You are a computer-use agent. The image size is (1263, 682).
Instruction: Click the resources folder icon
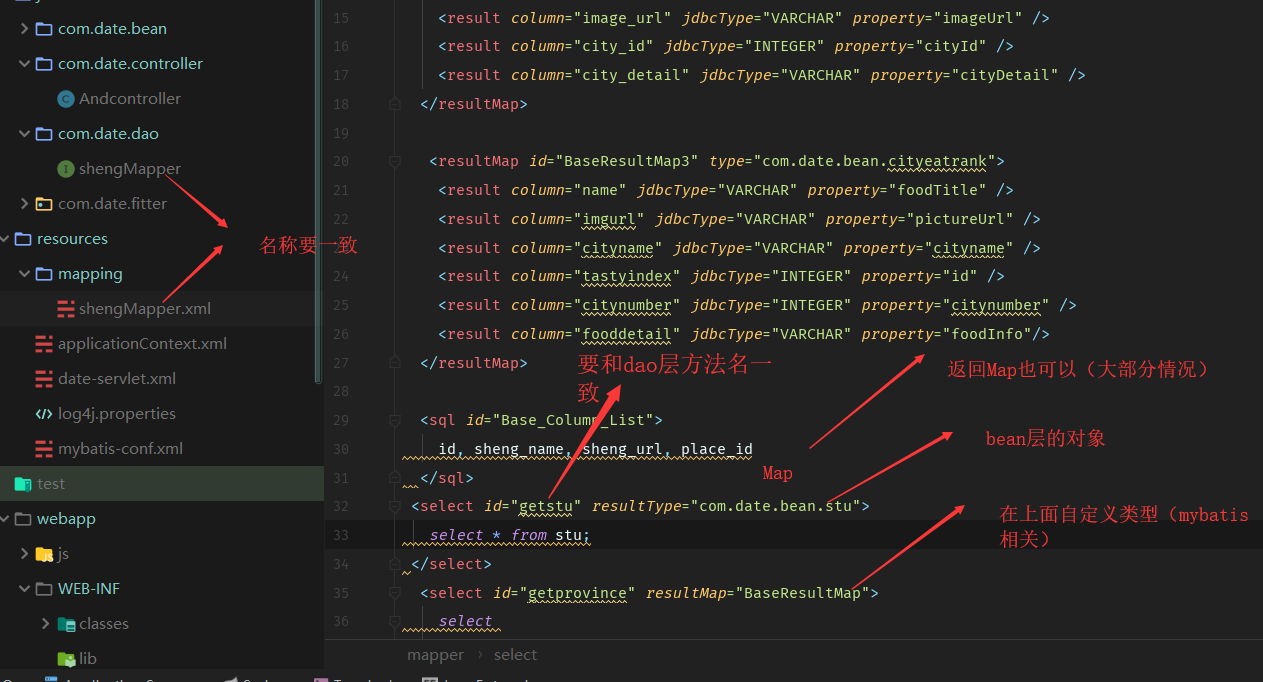point(23,239)
